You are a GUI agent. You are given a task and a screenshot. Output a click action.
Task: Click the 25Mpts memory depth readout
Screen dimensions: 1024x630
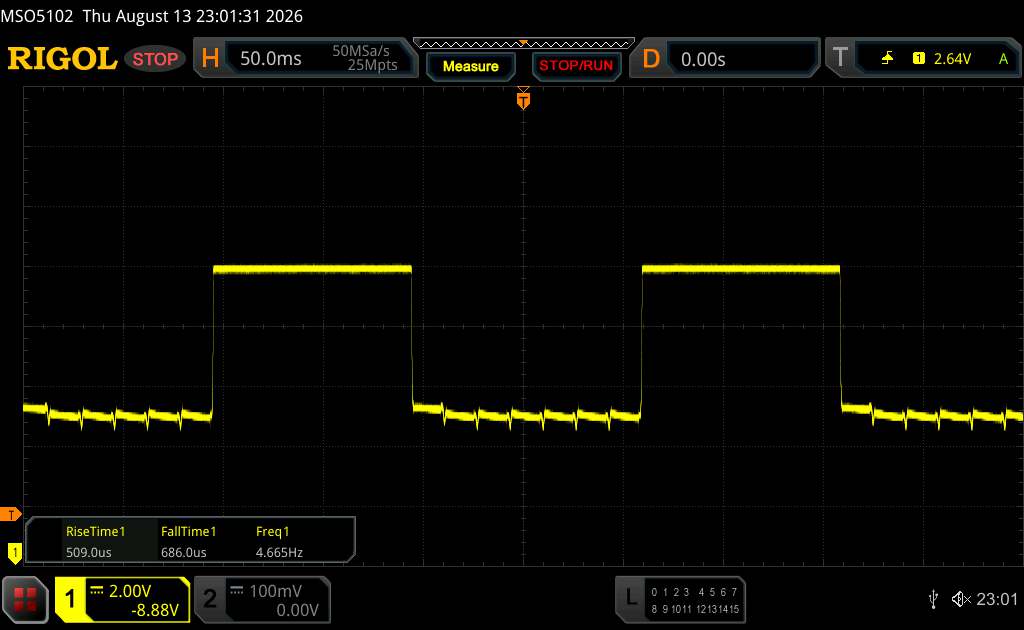(x=372, y=65)
